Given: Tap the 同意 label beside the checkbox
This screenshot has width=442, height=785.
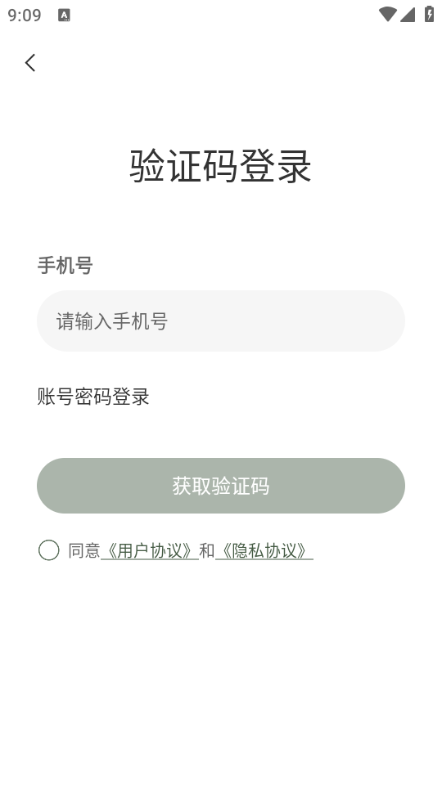Looking at the screenshot, I should click(x=84, y=551).
